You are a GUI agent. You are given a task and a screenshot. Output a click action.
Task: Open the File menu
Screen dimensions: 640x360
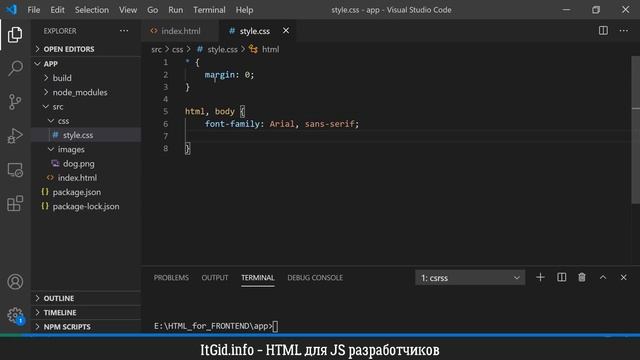[33, 10]
